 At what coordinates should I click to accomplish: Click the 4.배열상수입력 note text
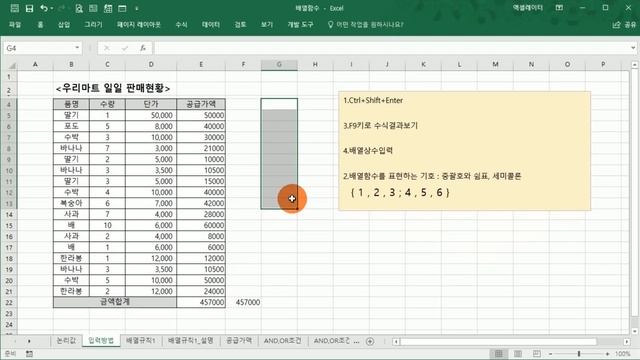368,151
